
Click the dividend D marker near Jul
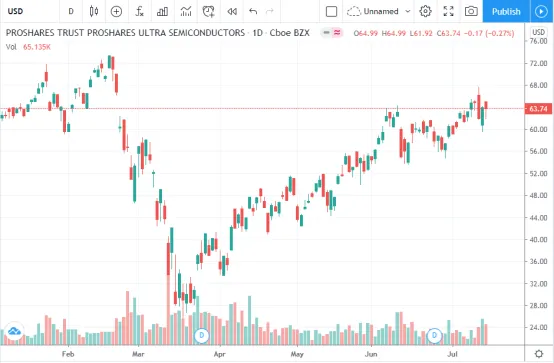pos(434,335)
